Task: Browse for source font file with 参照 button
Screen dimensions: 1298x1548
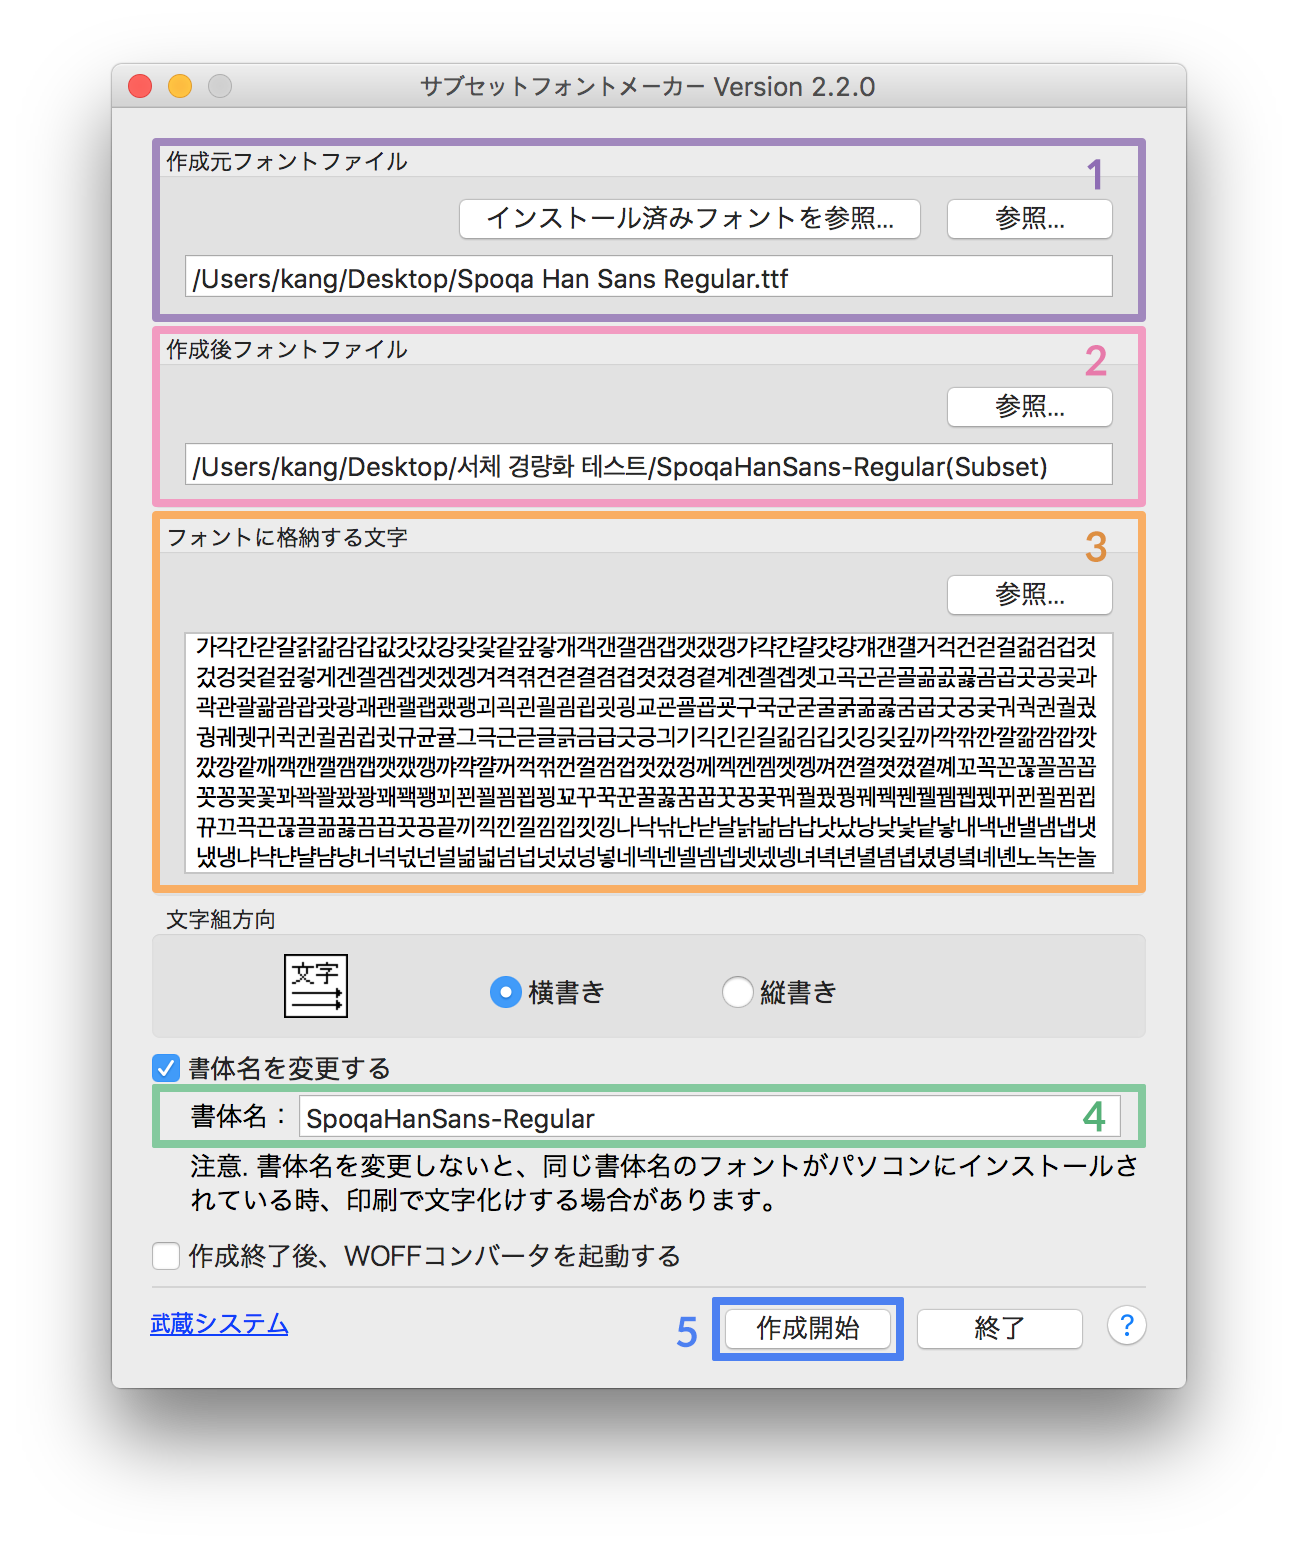Action: click(1030, 219)
